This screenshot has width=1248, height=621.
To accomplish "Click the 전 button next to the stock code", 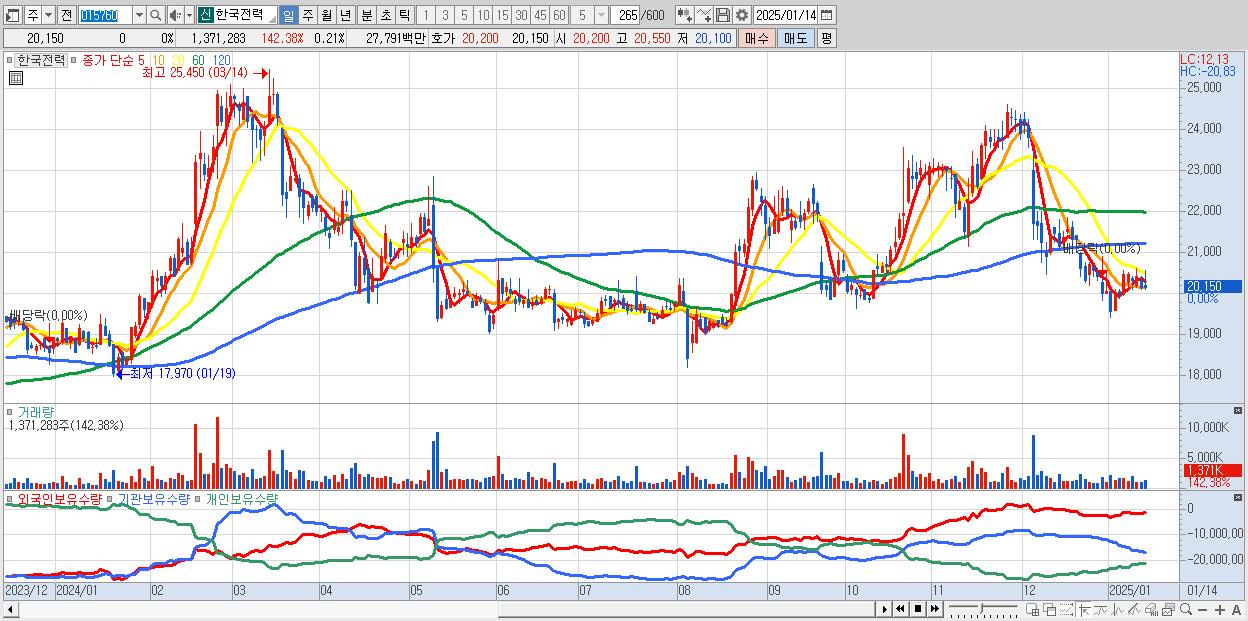I will pyautogui.click(x=66, y=15).
